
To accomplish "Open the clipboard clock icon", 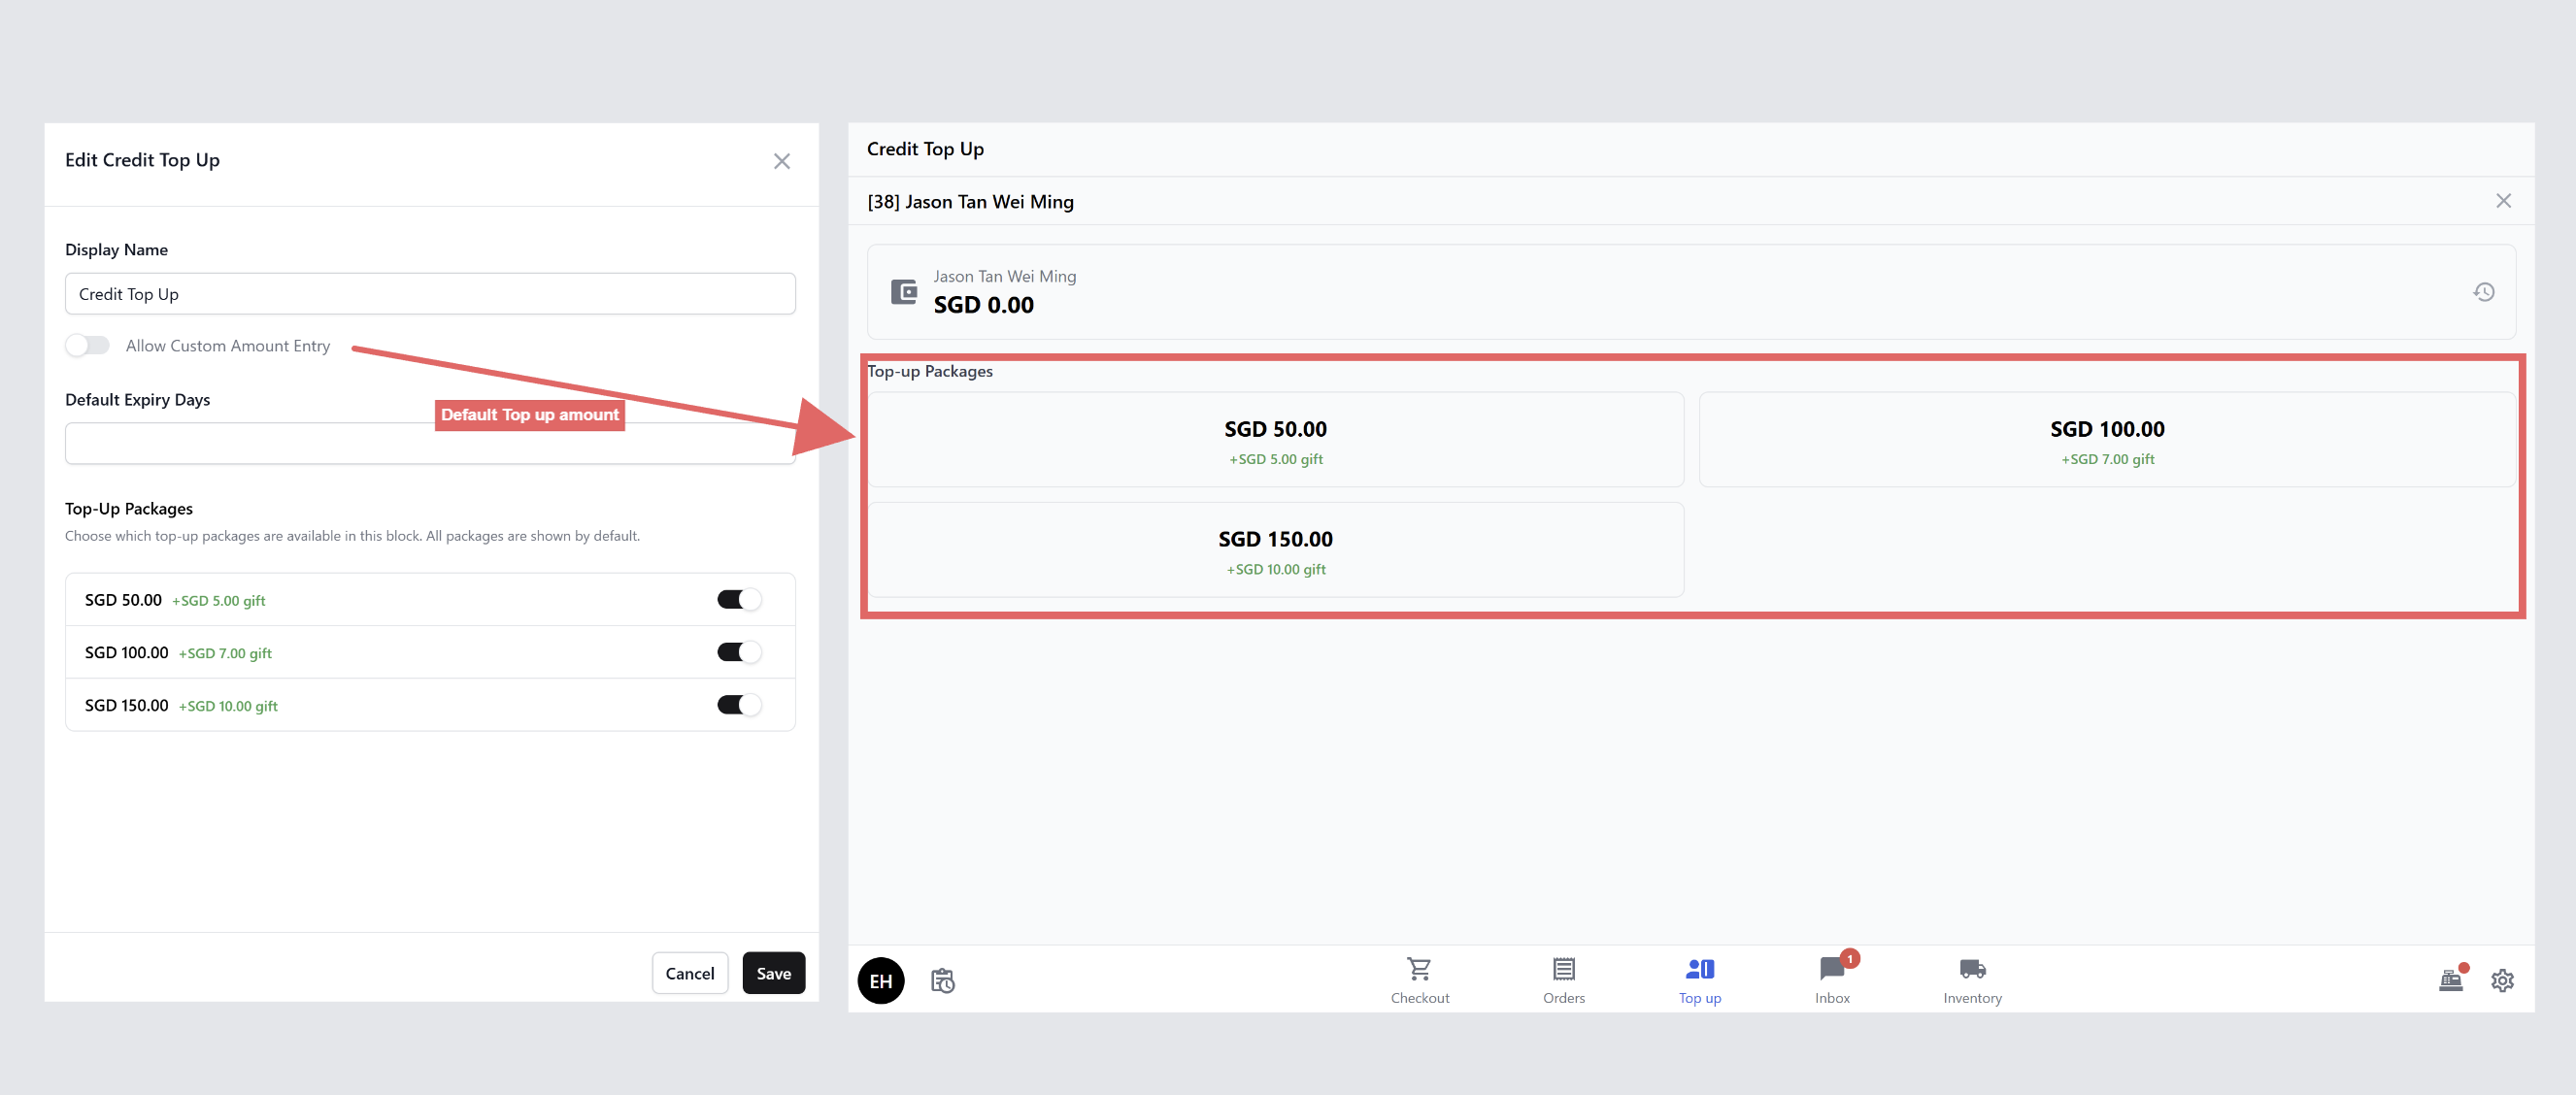I will [x=942, y=980].
